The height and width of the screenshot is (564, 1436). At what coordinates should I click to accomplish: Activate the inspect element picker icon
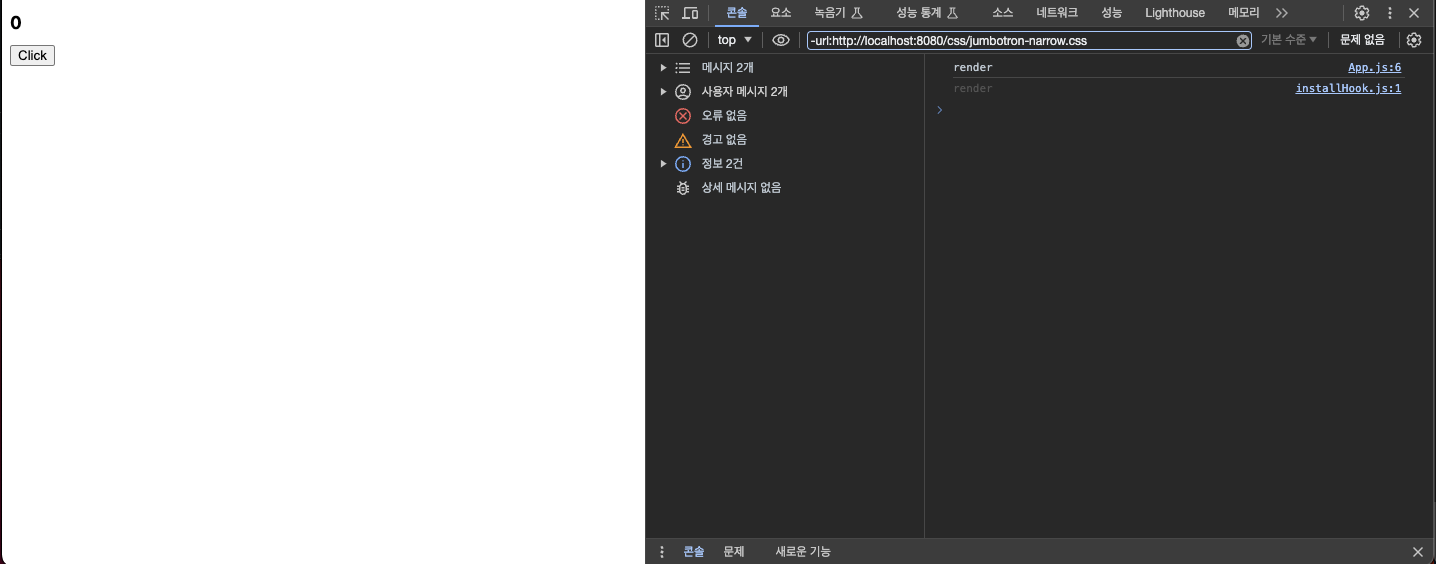pyautogui.click(x=662, y=13)
